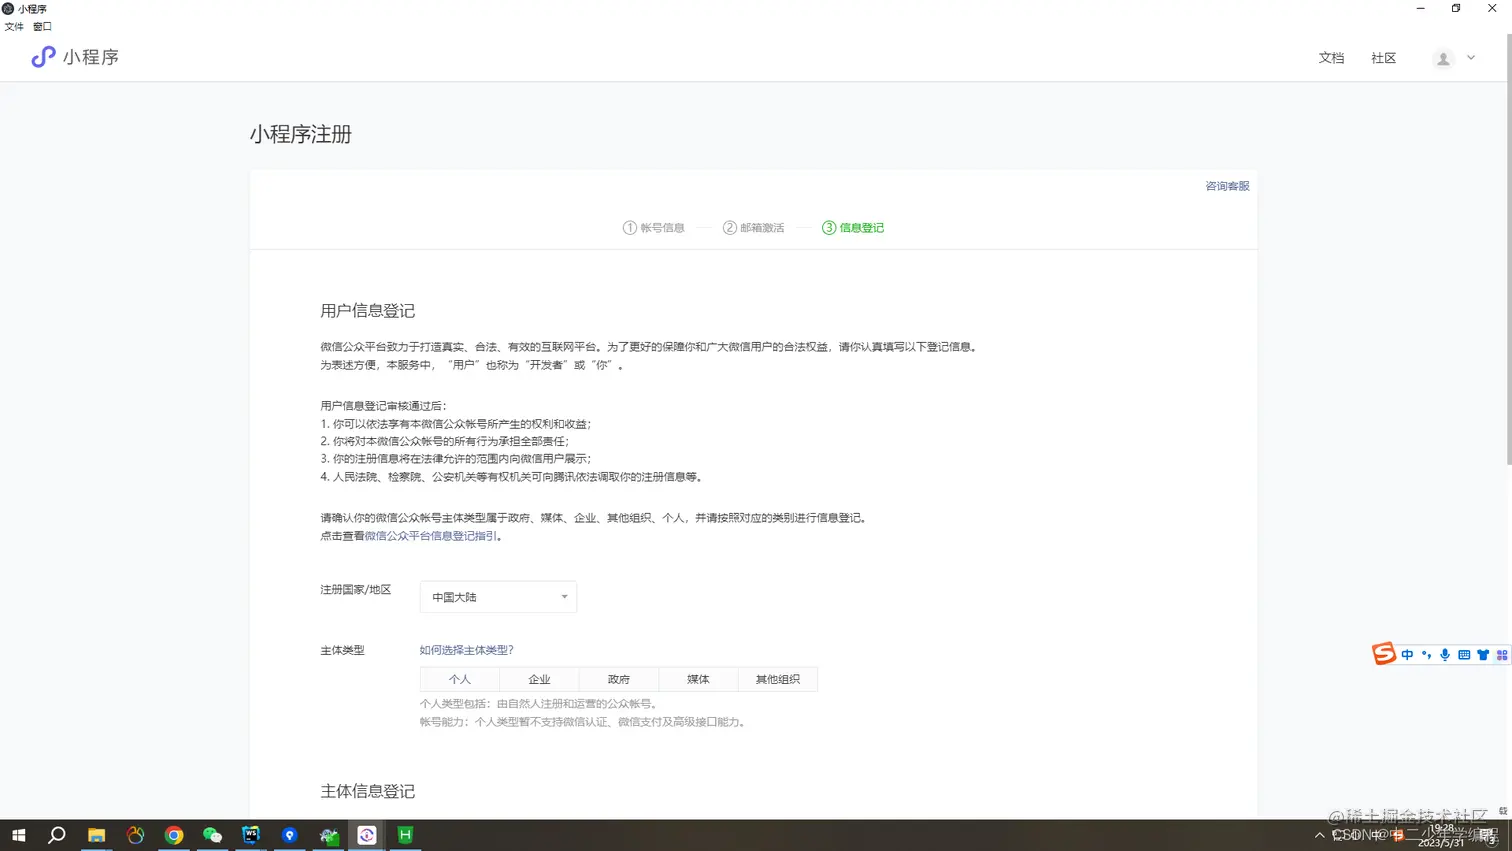Choose 媒体 subject type

pyautogui.click(x=698, y=679)
